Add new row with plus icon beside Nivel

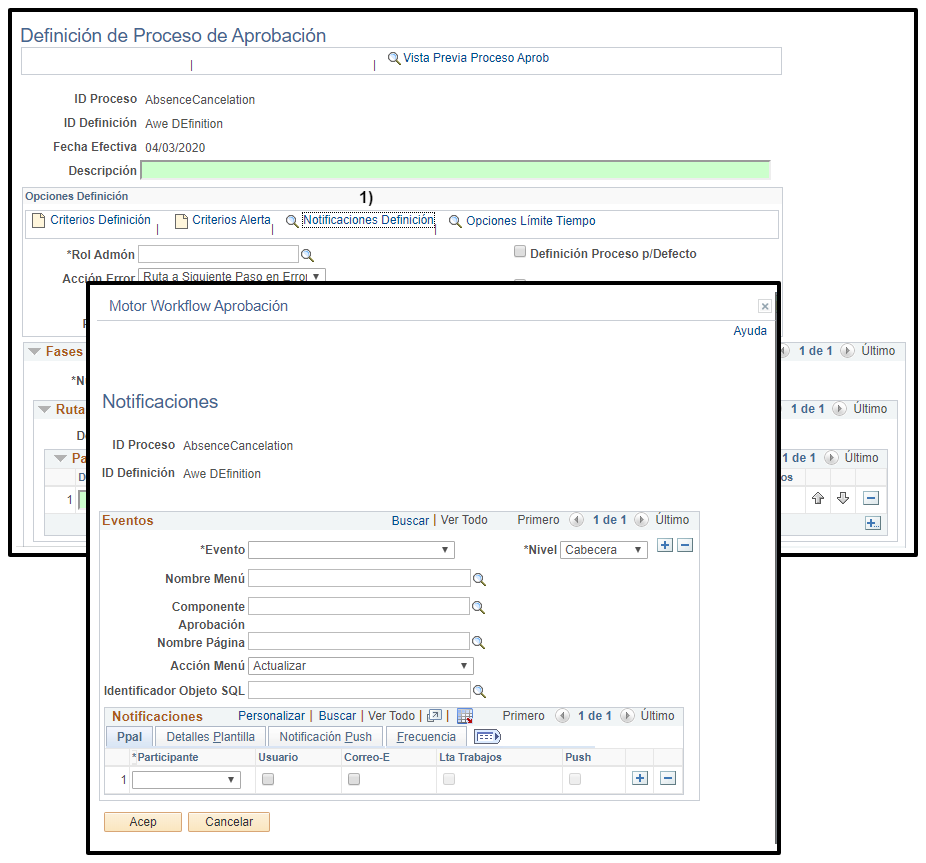click(x=665, y=546)
